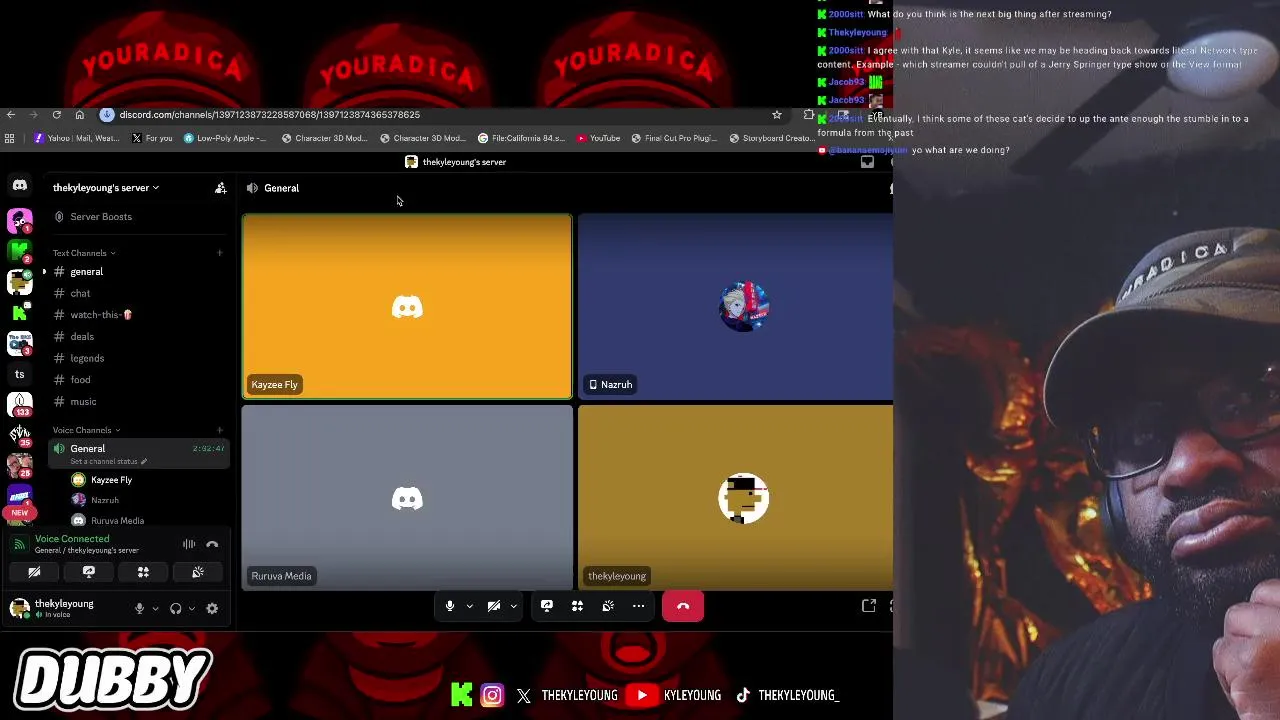Share screen from the call control bar

pos(547,606)
